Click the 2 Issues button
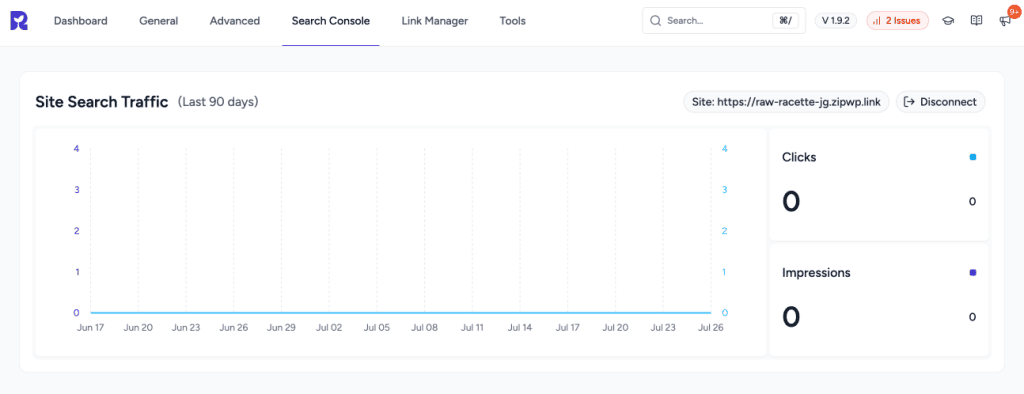The image size is (1024, 394). point(897,21)
